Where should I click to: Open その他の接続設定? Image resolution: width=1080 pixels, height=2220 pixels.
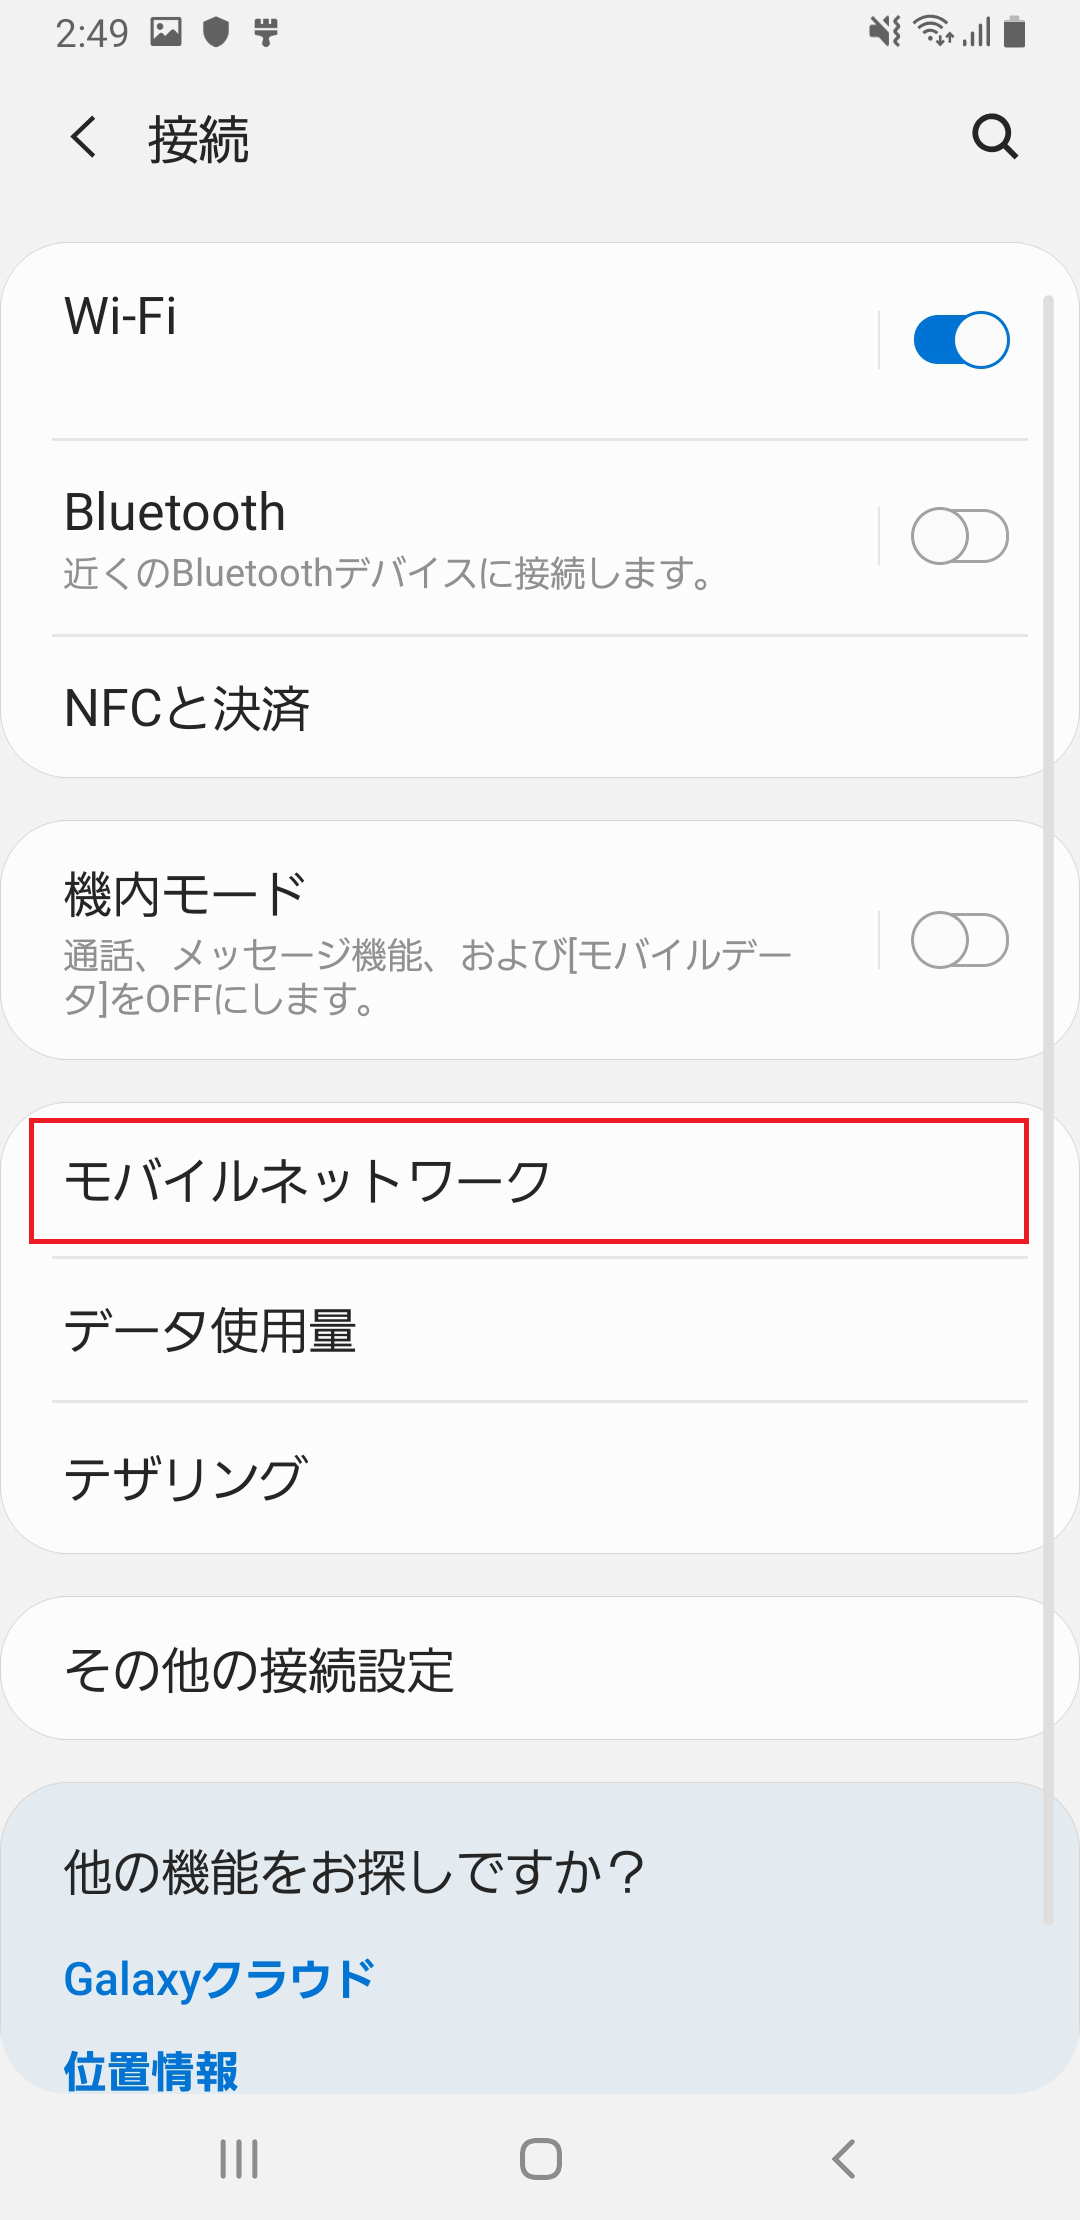pyautogui.click(x=530, y=1667)
